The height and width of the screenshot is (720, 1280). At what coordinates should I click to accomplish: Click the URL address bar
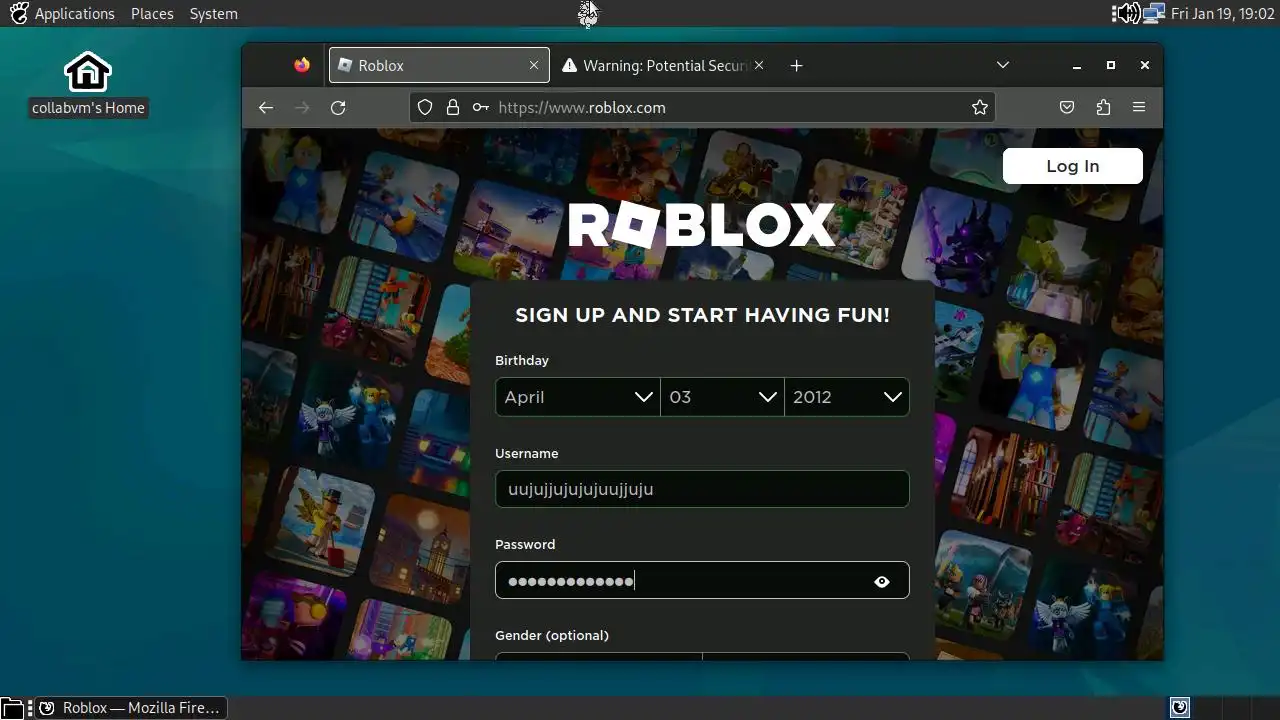click(702, 107)
